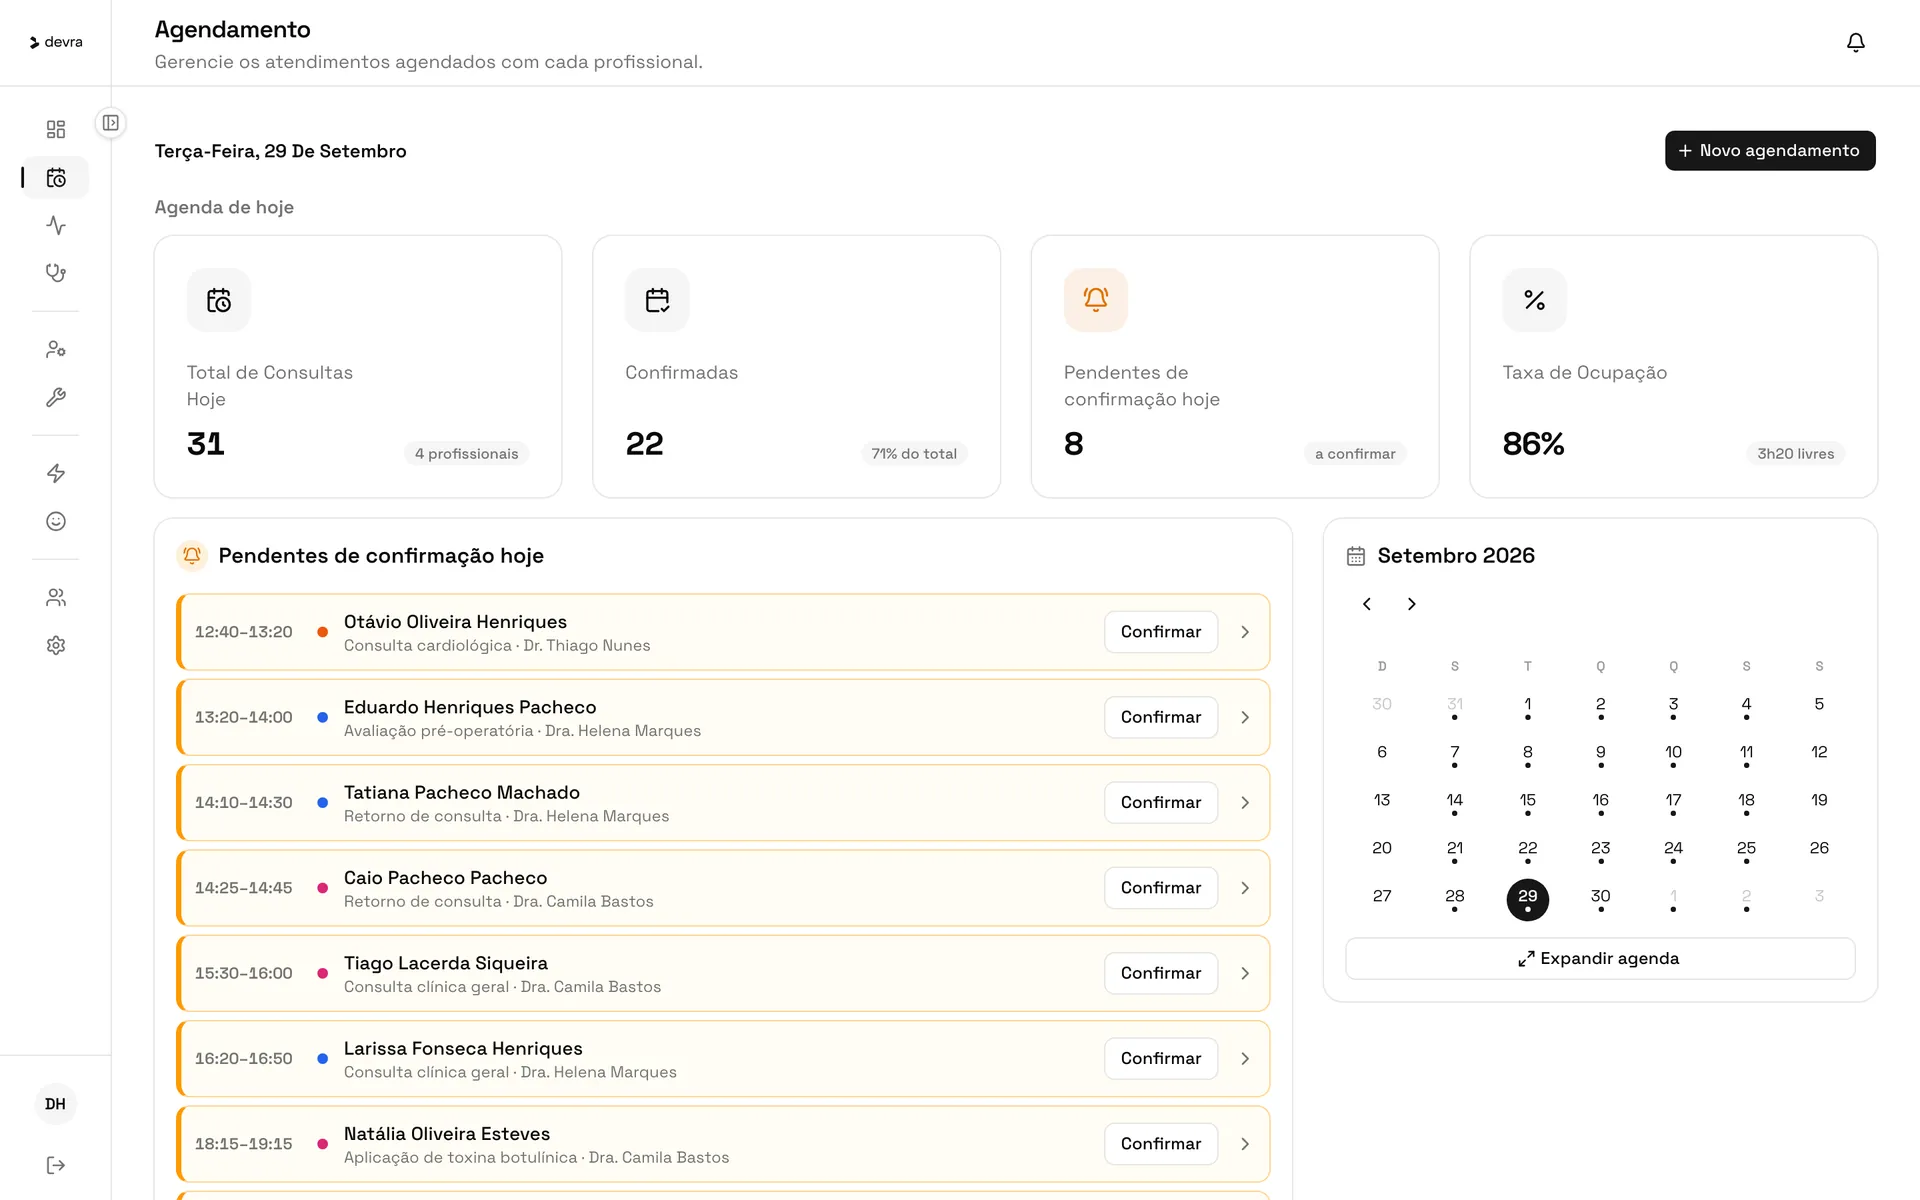1920x1200 pixels.
Task: Go to previous month in calendar
Action: (x=1367, y=604)
